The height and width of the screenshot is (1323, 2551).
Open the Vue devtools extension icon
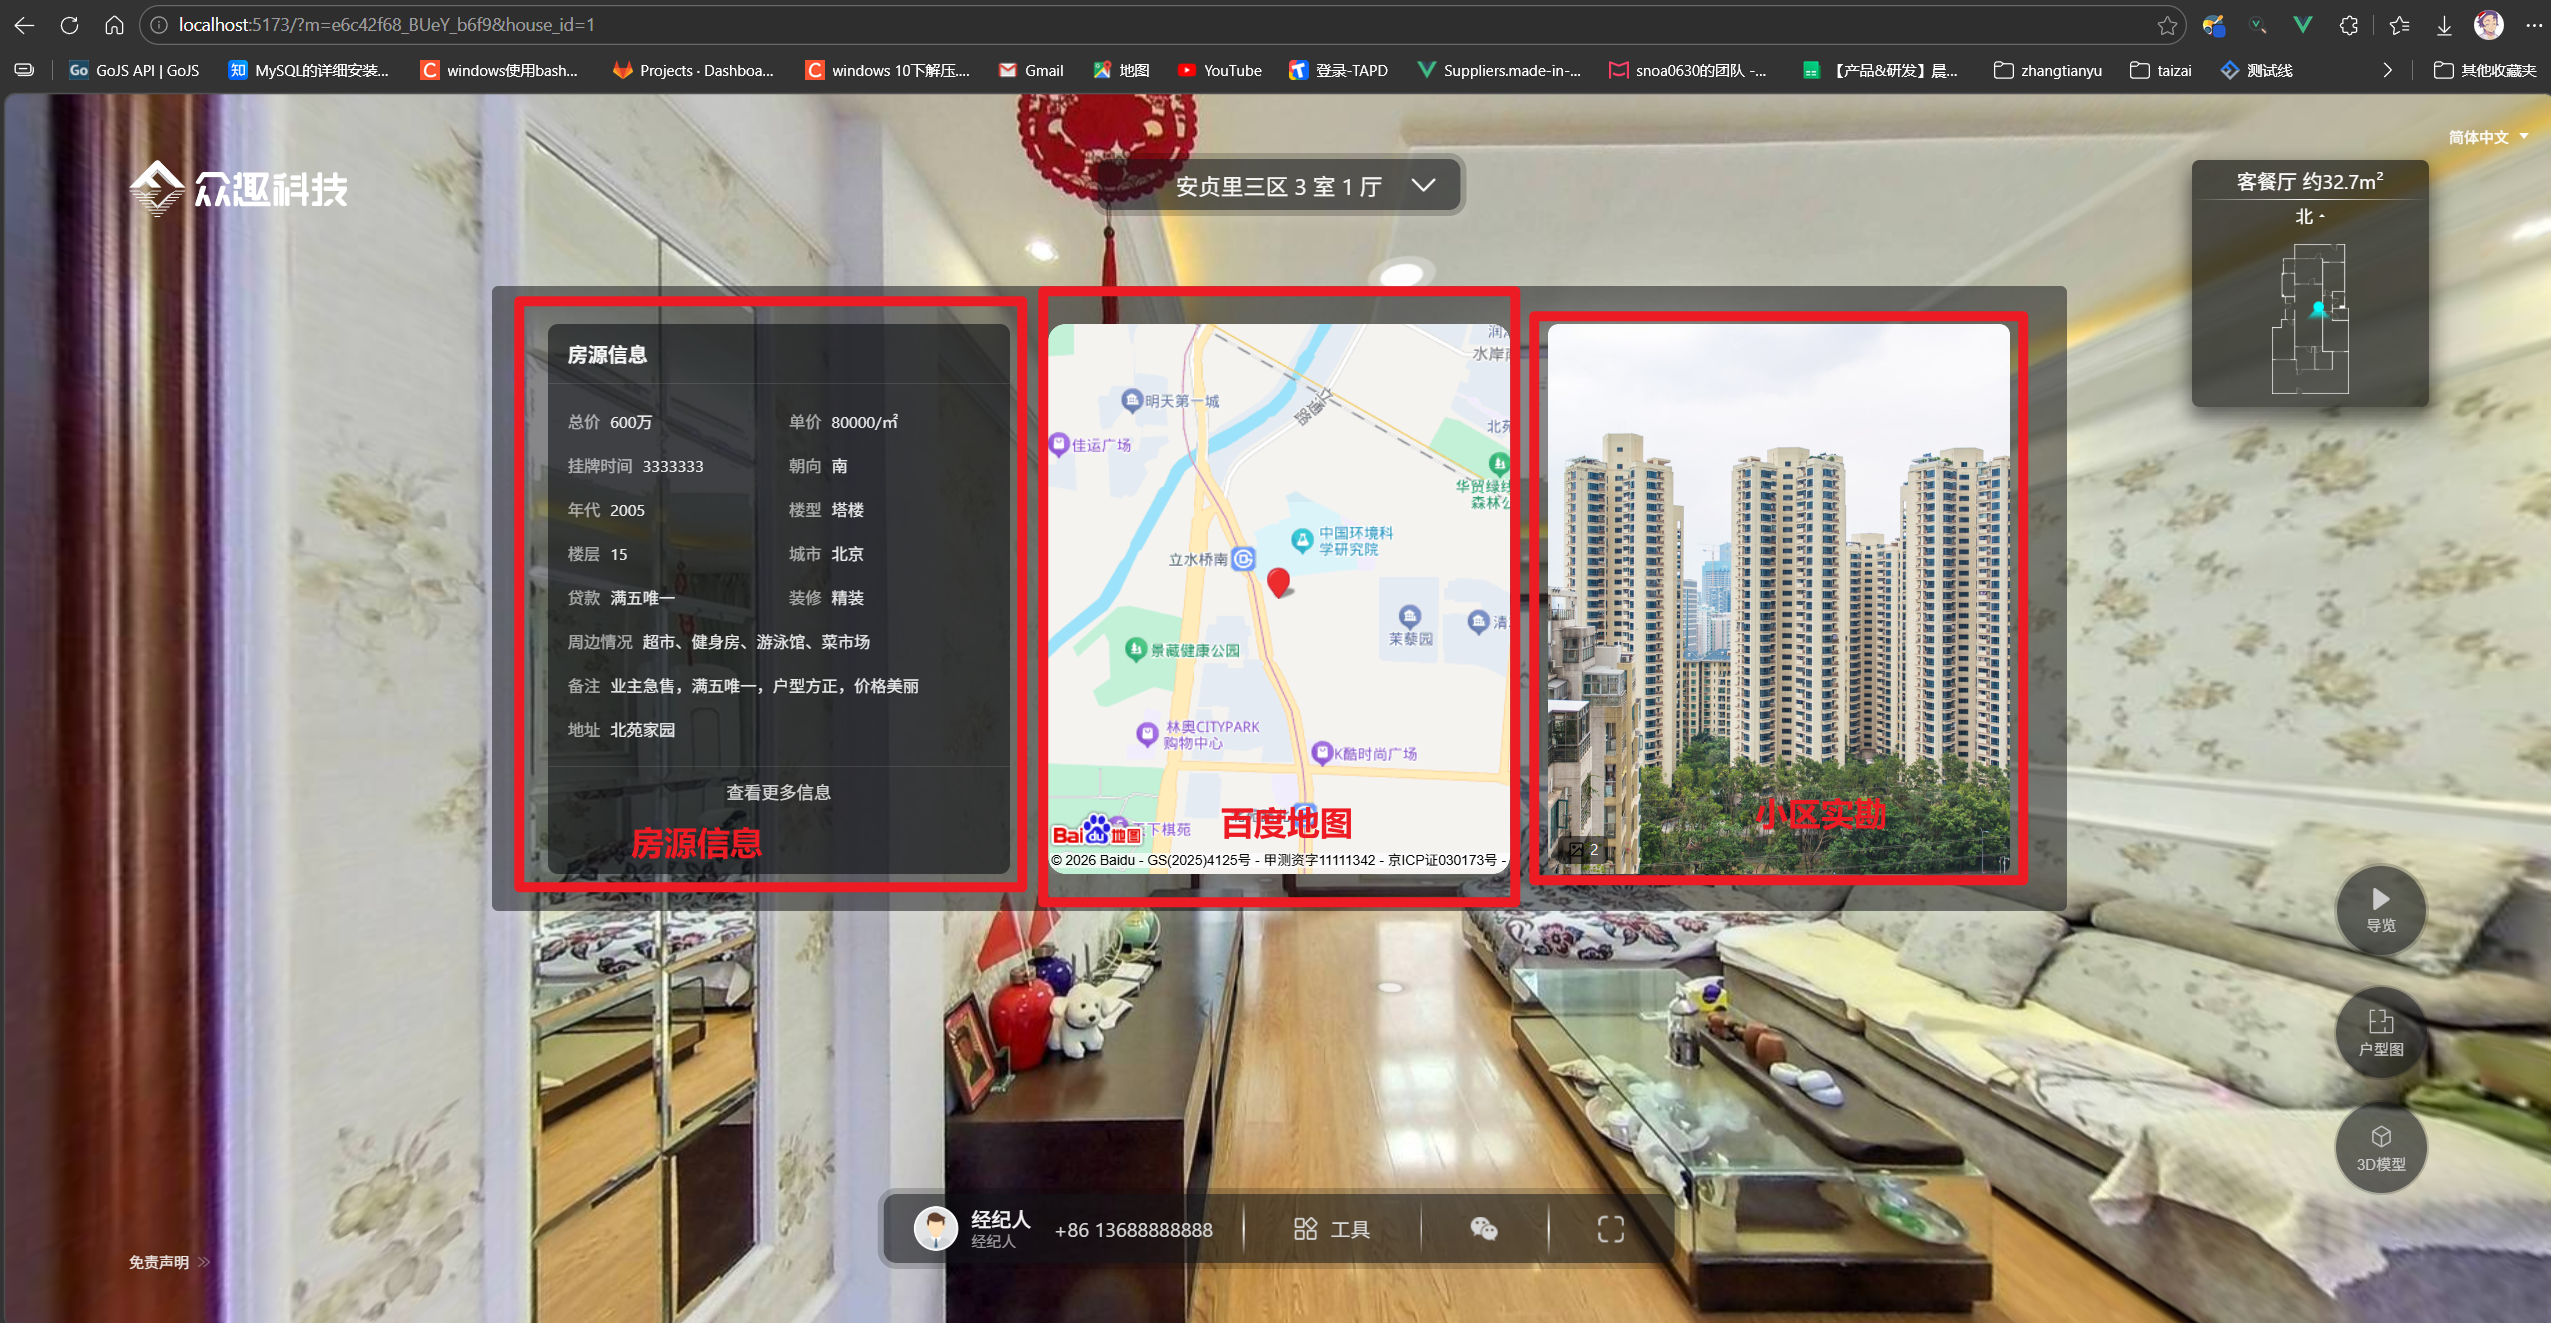tap(2303, 25)
